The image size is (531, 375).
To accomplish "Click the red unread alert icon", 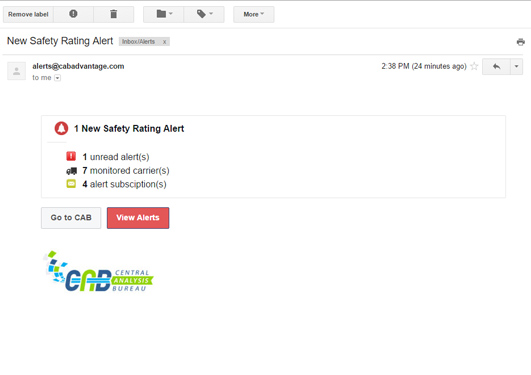I will coord(71,156).
